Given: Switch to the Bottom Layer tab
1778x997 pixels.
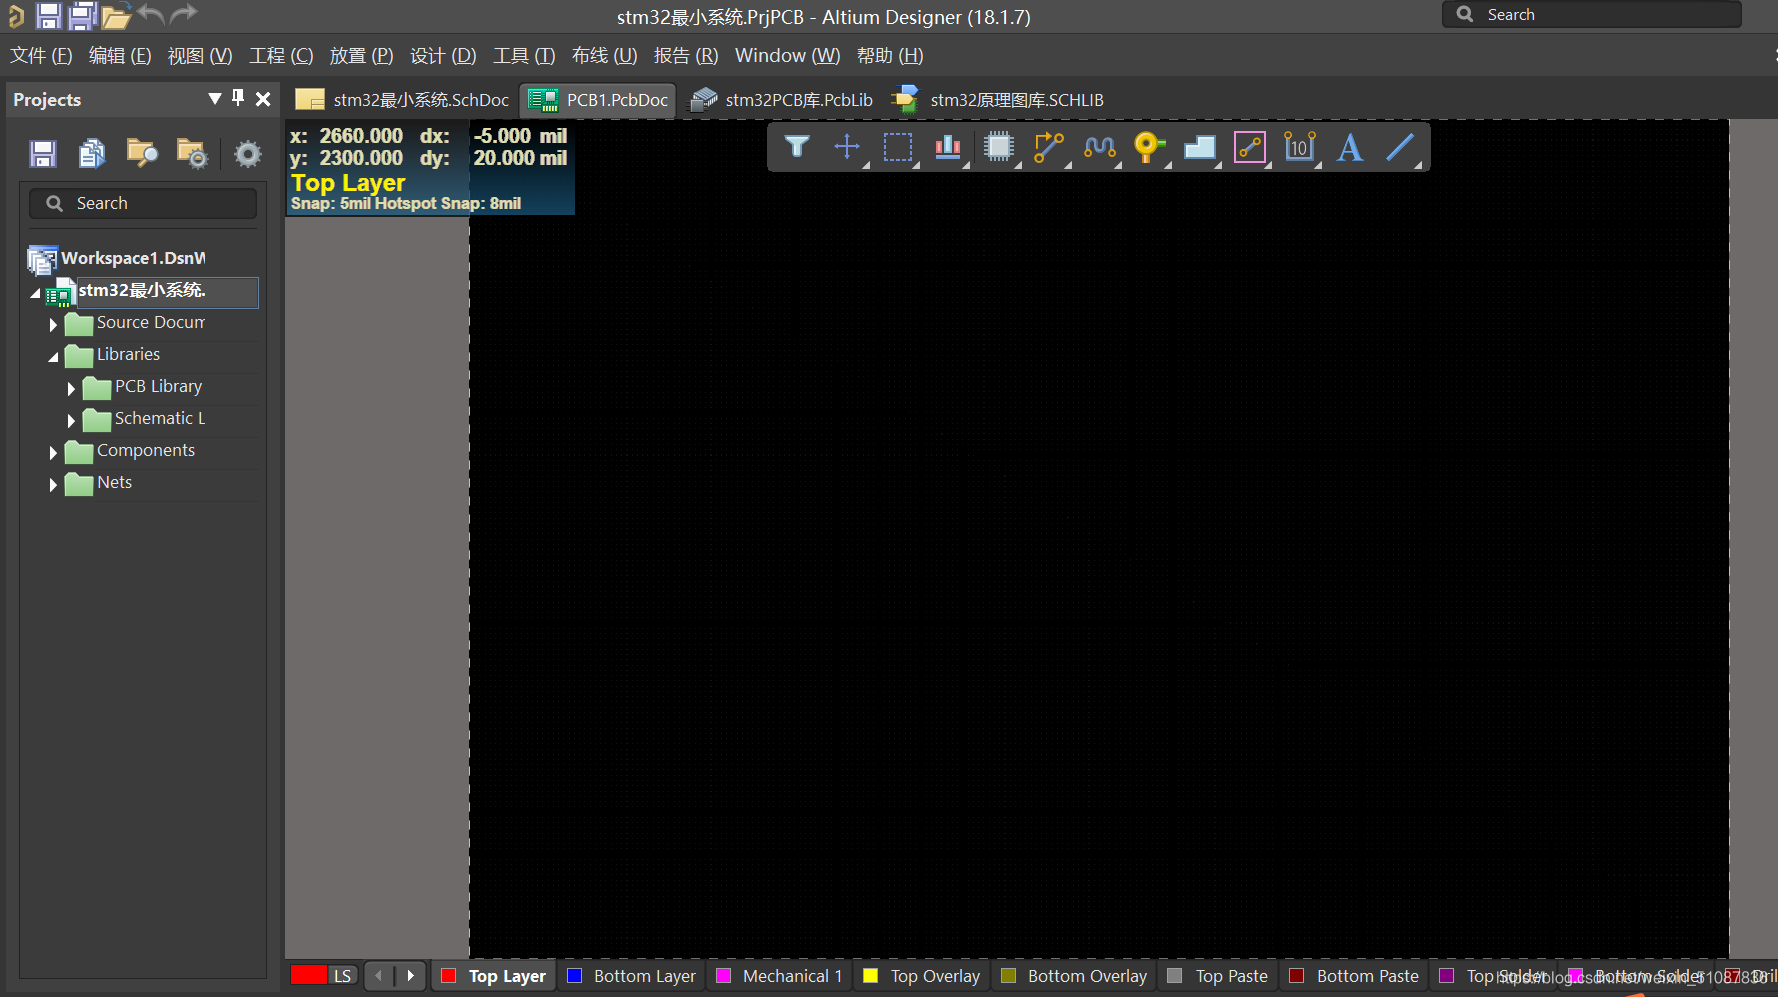Looking at the screenshot, I should point(644,976).
